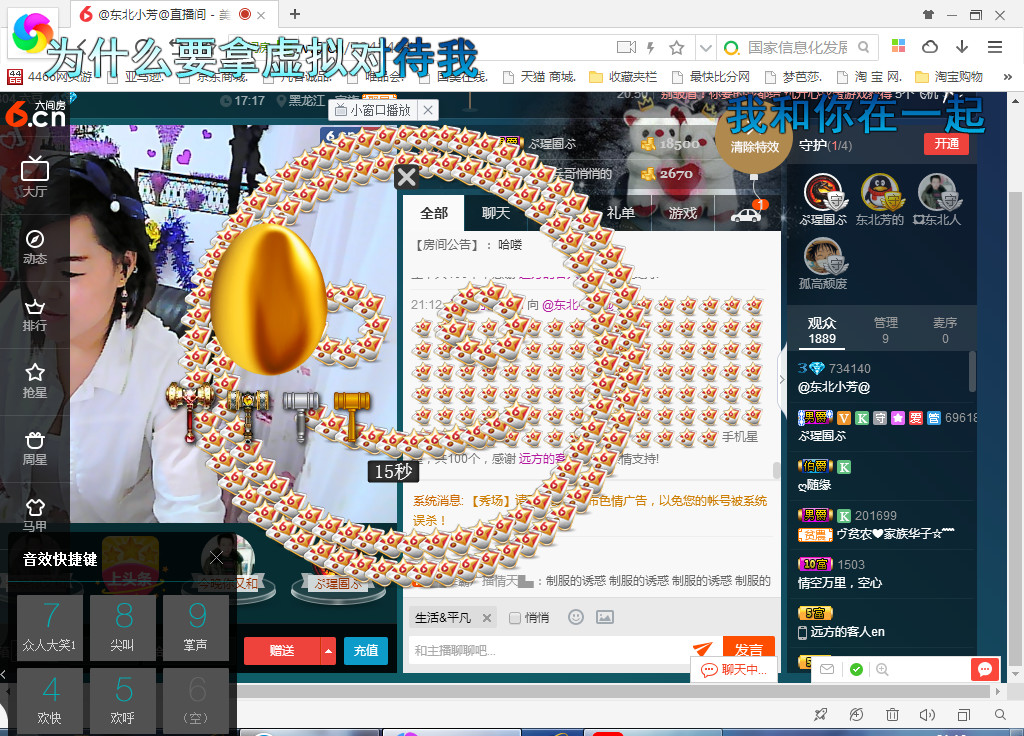Viewport: 1024px width, 736px height.
Task: Click the chat message input field
Action: click(551, 650)
